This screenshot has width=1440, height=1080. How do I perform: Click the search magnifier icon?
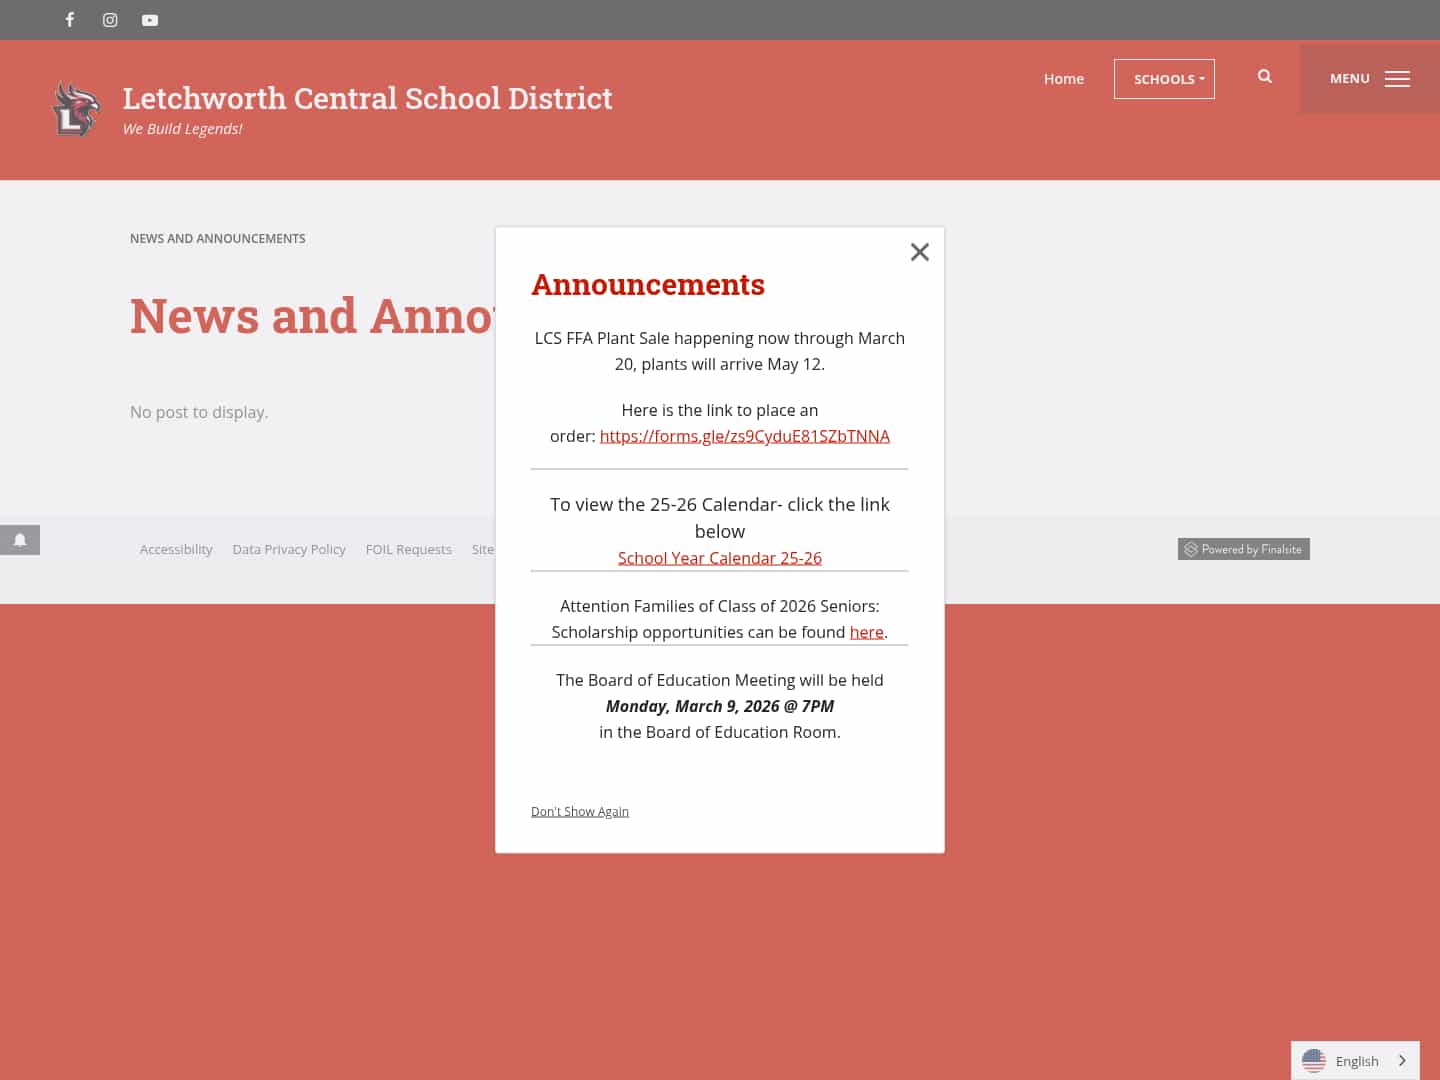1264,76
